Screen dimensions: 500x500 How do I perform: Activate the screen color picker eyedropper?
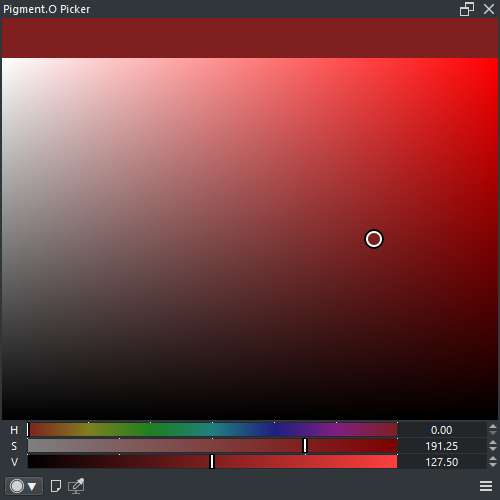click(x=76, y=486)
